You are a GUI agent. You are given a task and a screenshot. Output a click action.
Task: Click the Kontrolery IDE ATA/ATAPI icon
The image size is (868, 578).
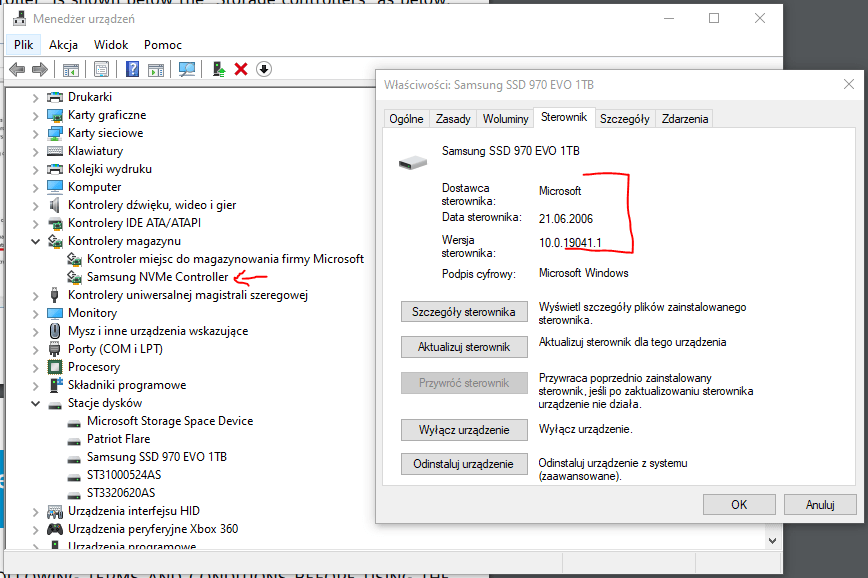55,223
